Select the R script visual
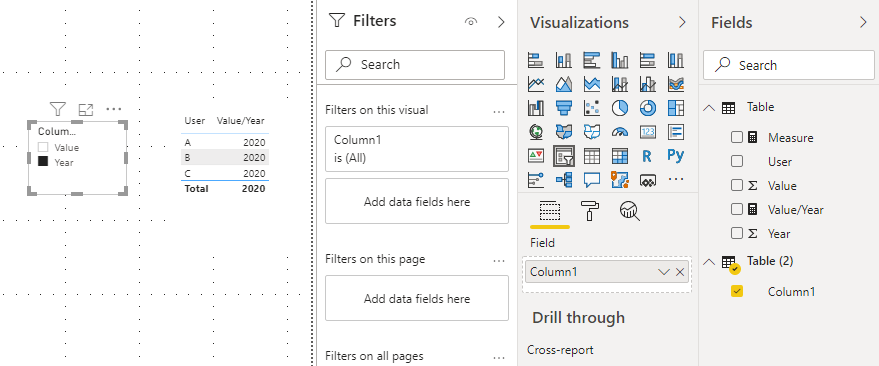The height and width of the screenshot is (366, 879). coord(647,155)
